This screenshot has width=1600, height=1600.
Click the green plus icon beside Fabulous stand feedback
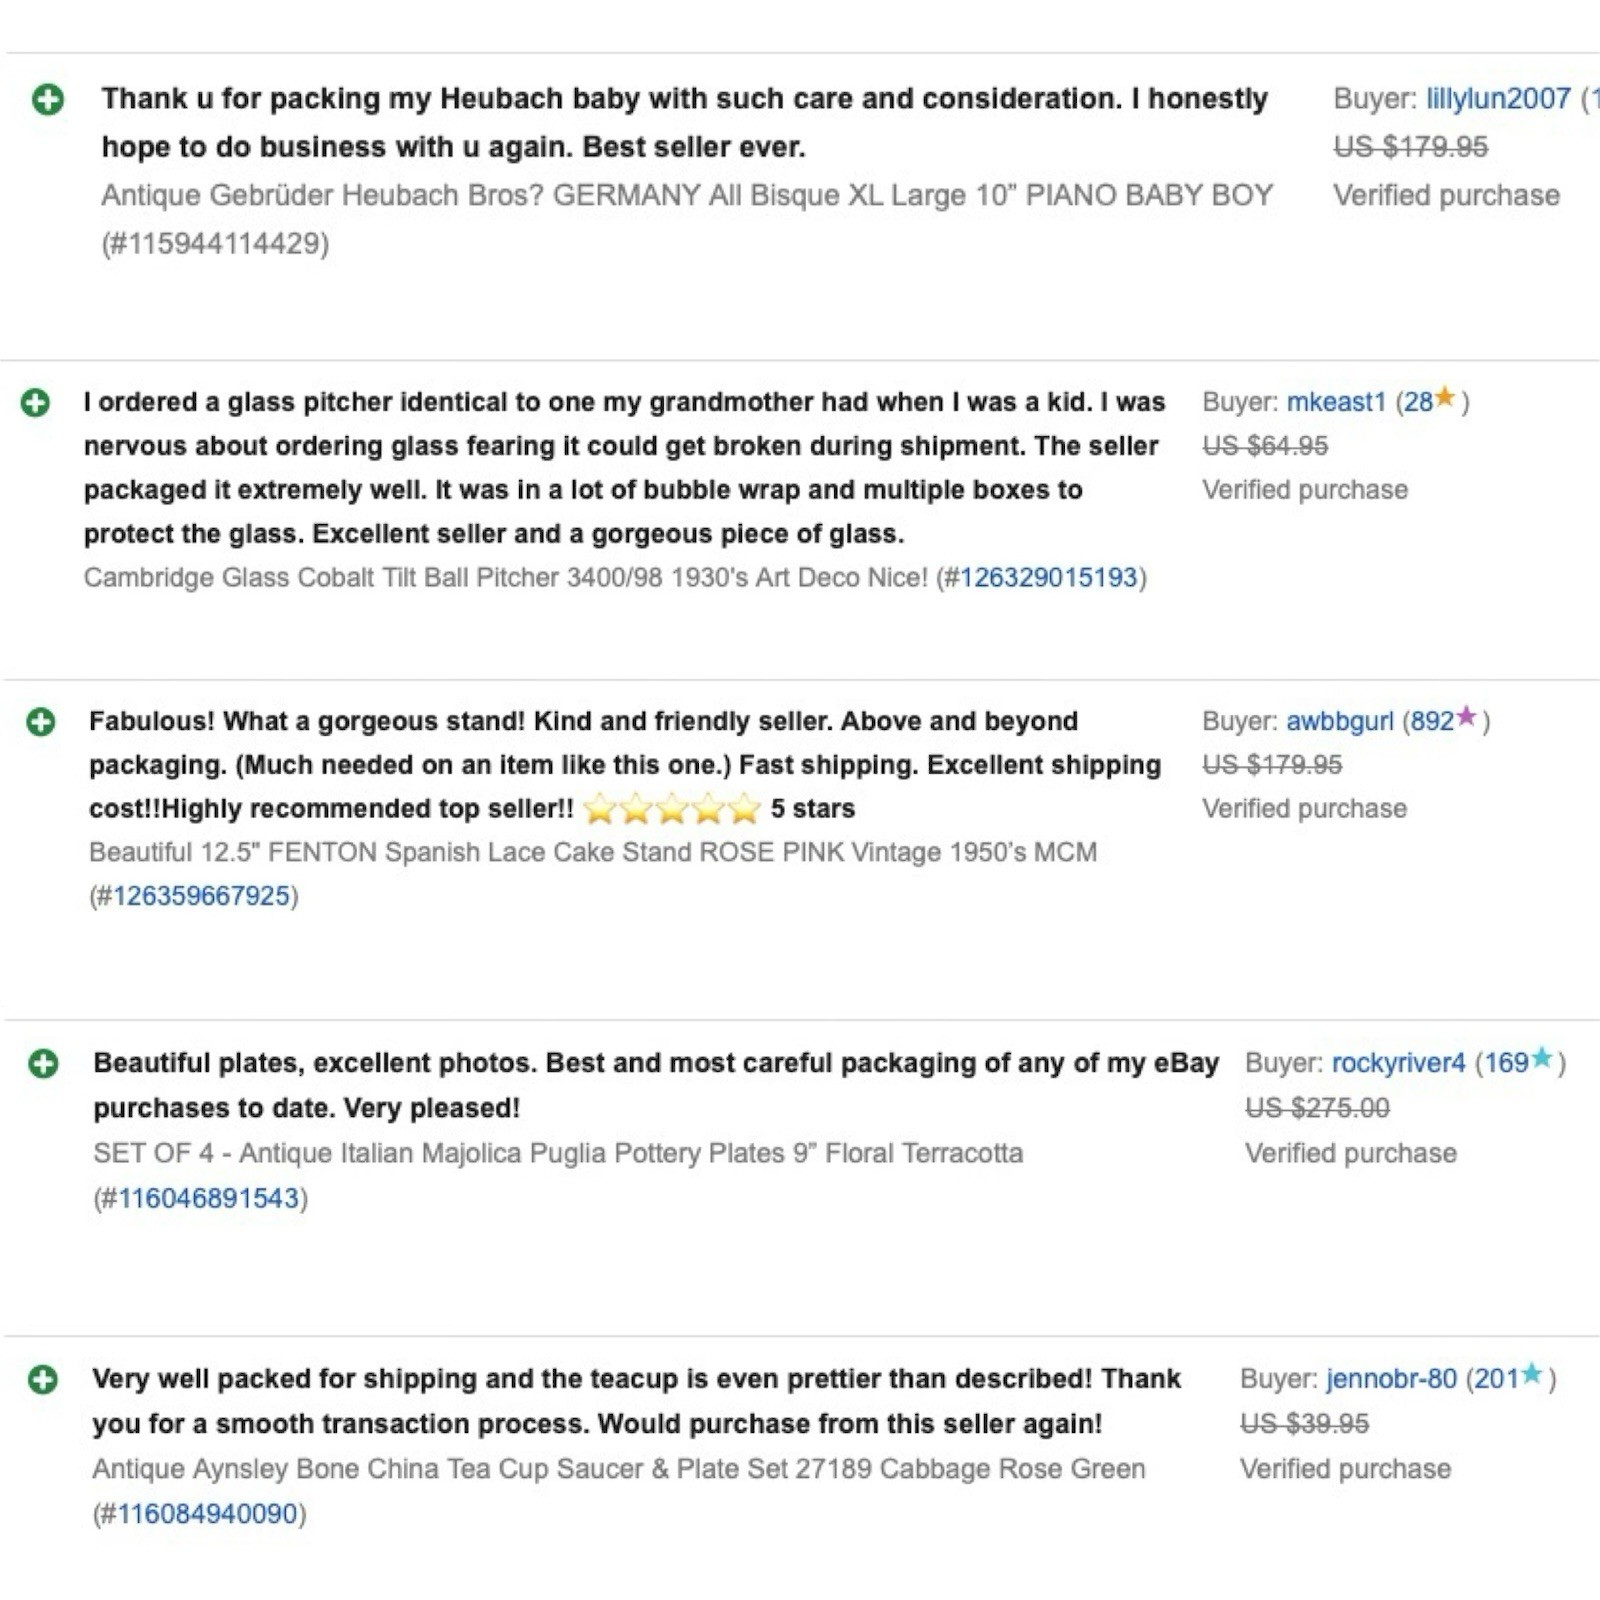[41, 721]
